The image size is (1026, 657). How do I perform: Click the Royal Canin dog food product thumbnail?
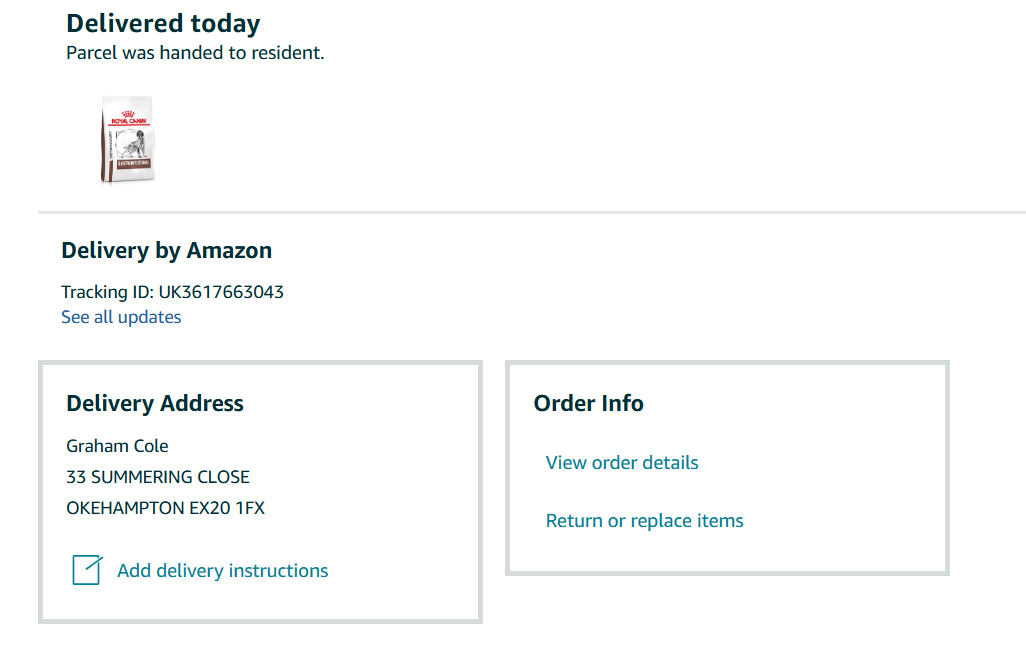point(128,139)
